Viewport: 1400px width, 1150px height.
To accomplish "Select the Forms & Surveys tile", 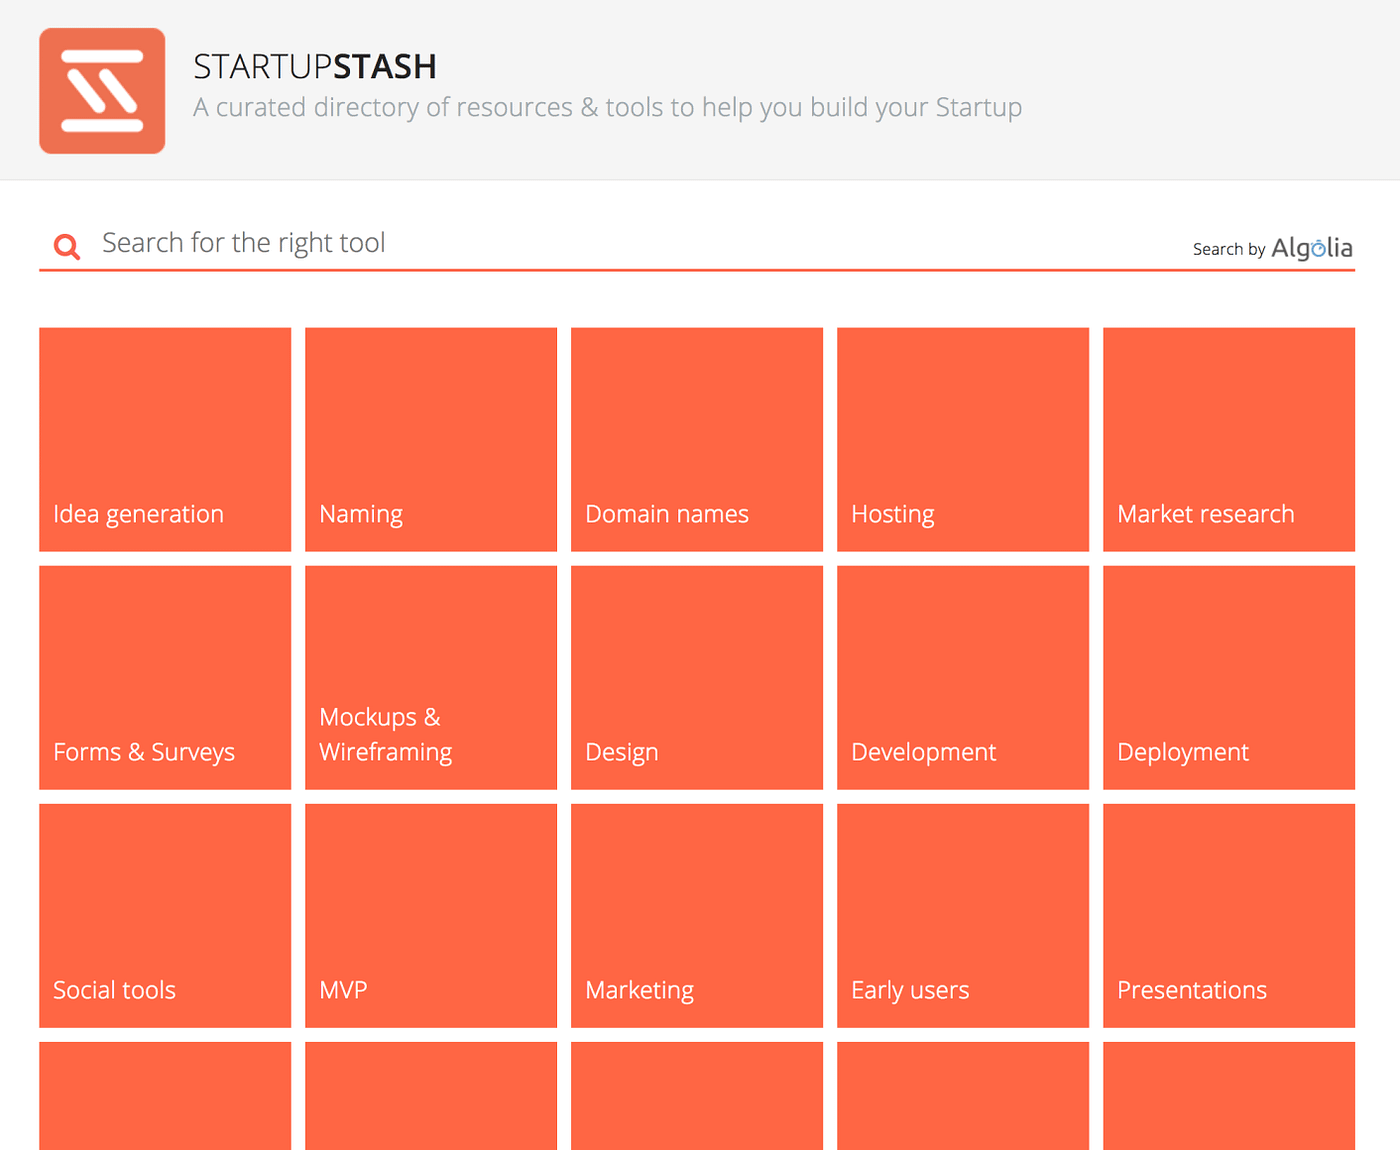I will (x=165, y=677).
